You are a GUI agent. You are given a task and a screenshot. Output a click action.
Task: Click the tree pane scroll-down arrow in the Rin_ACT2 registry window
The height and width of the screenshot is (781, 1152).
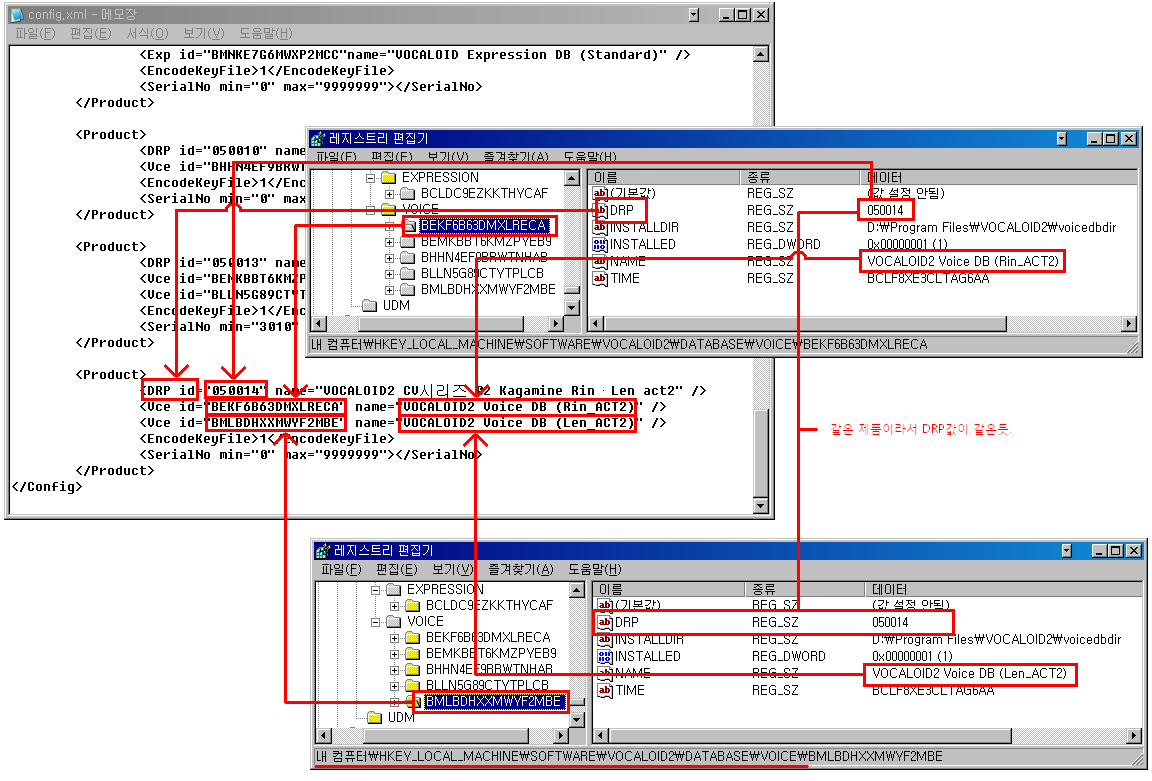(x=572, y=308)
